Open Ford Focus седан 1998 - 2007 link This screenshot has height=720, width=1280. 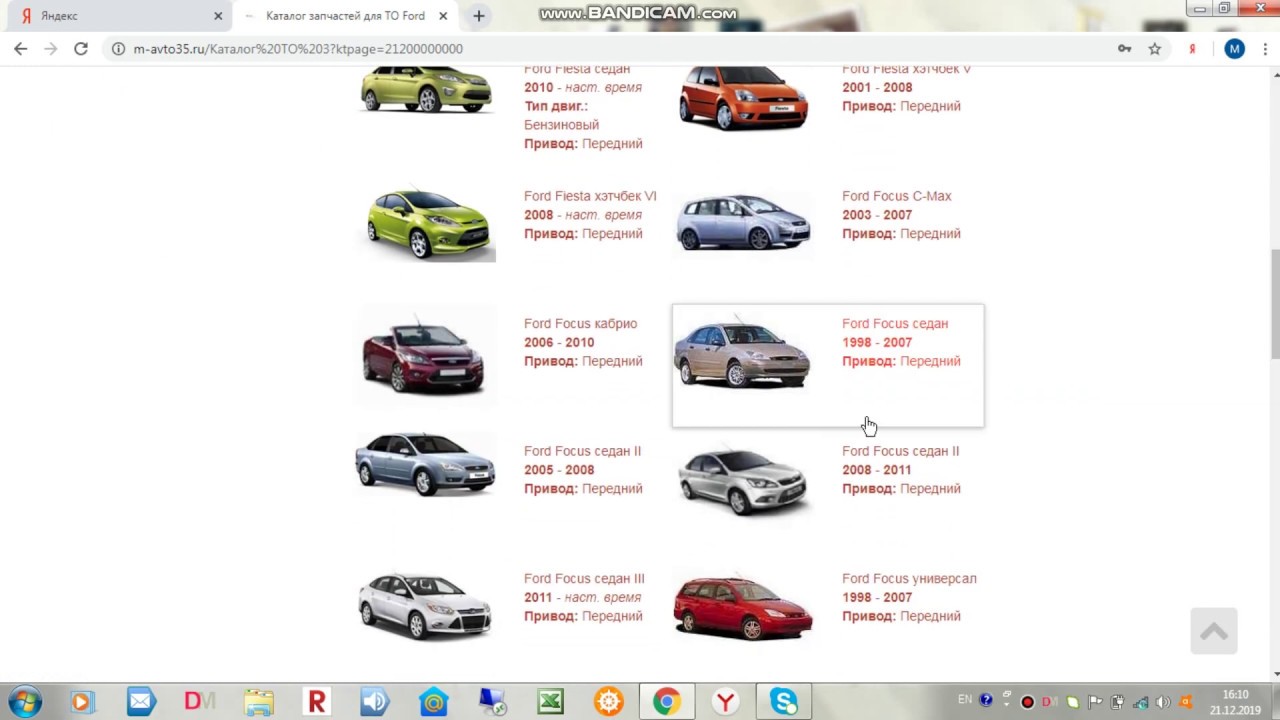895,323
